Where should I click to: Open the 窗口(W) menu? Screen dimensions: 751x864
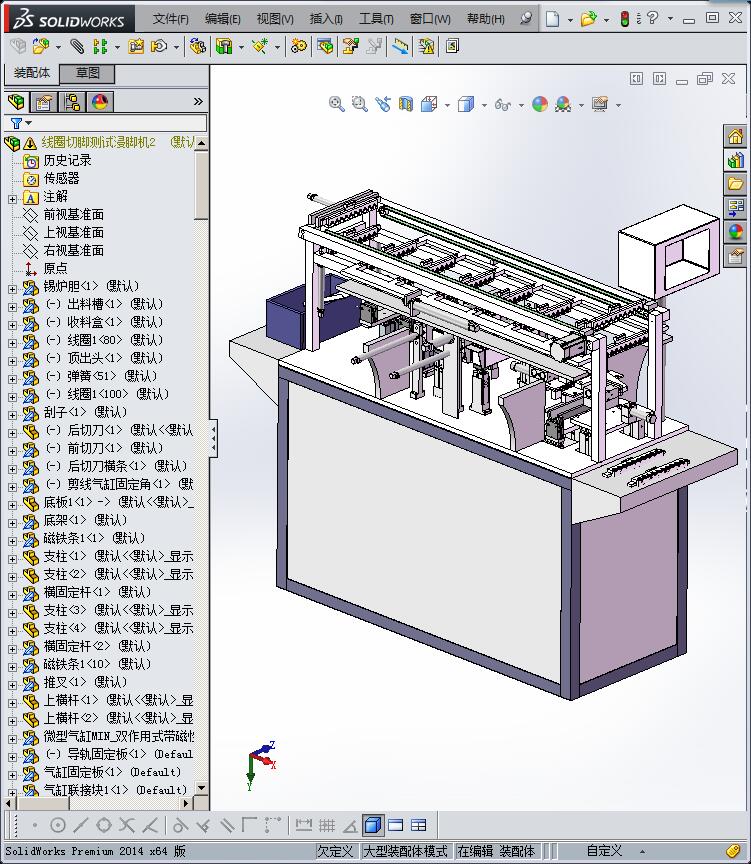(x=430, y=19)
